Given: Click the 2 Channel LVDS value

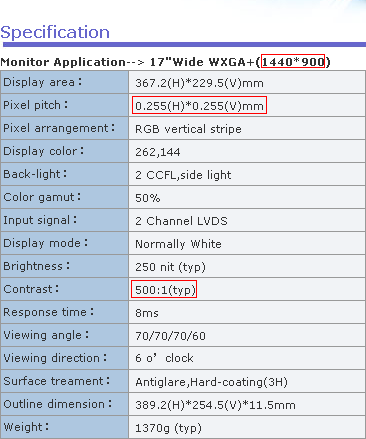Looking at the screenshot, I should (181, 221).
